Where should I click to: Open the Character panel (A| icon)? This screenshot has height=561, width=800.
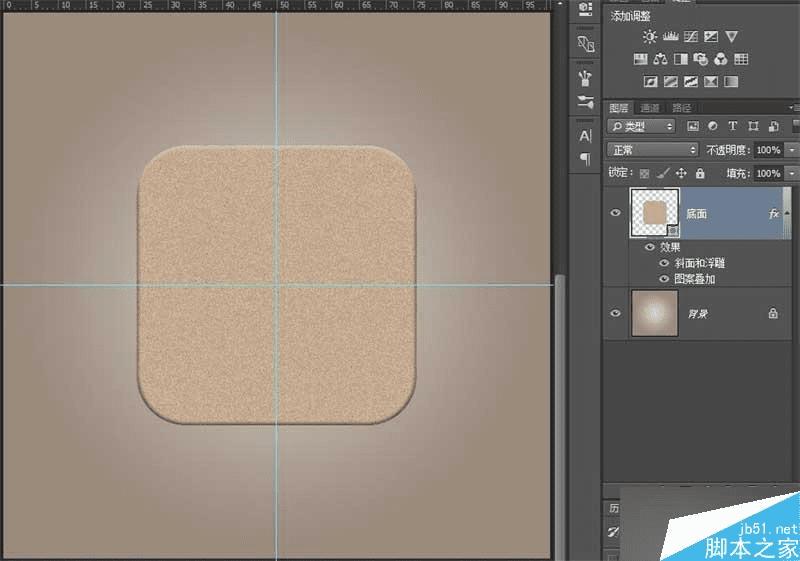586,136
